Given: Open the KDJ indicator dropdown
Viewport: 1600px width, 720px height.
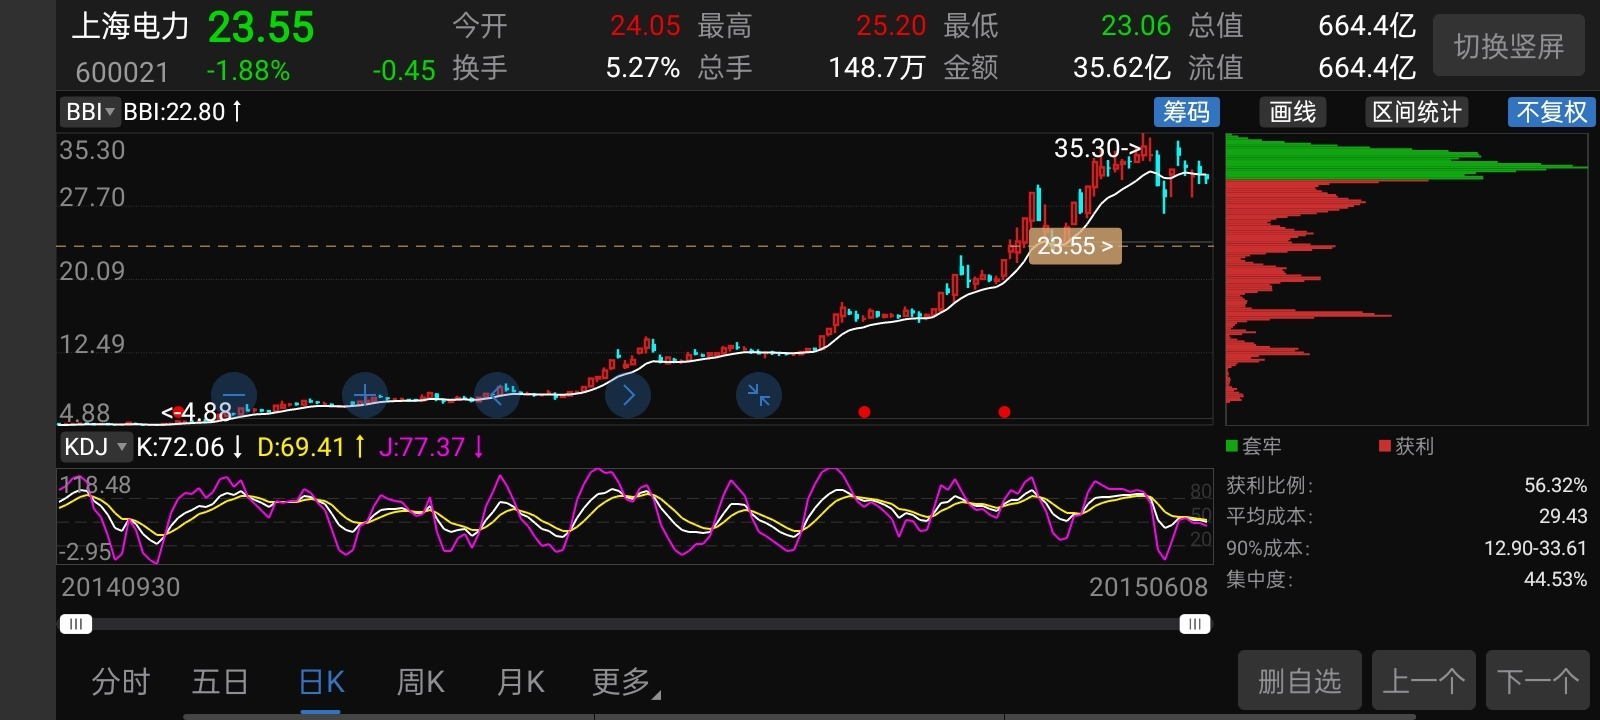Looking at the screenshot, I should pyautogui.click(x=95, y=447).
